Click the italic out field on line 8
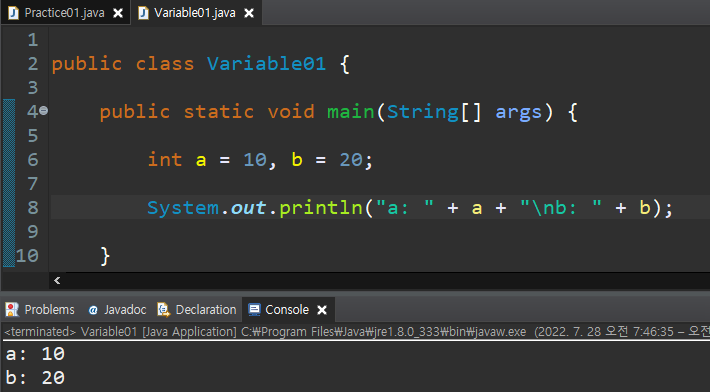 pos(248,208)
